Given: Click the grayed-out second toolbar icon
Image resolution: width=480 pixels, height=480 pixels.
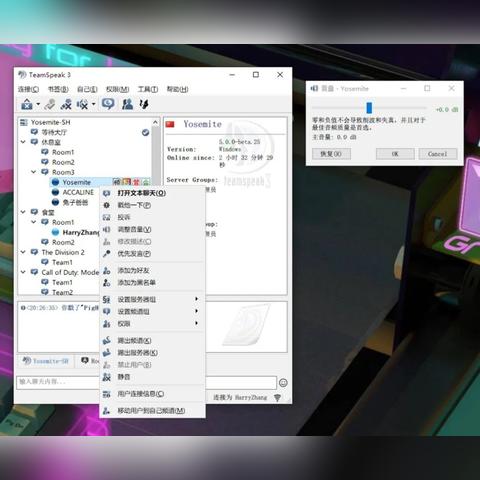Looking at the screenshot, I should [x=50, y=104].
